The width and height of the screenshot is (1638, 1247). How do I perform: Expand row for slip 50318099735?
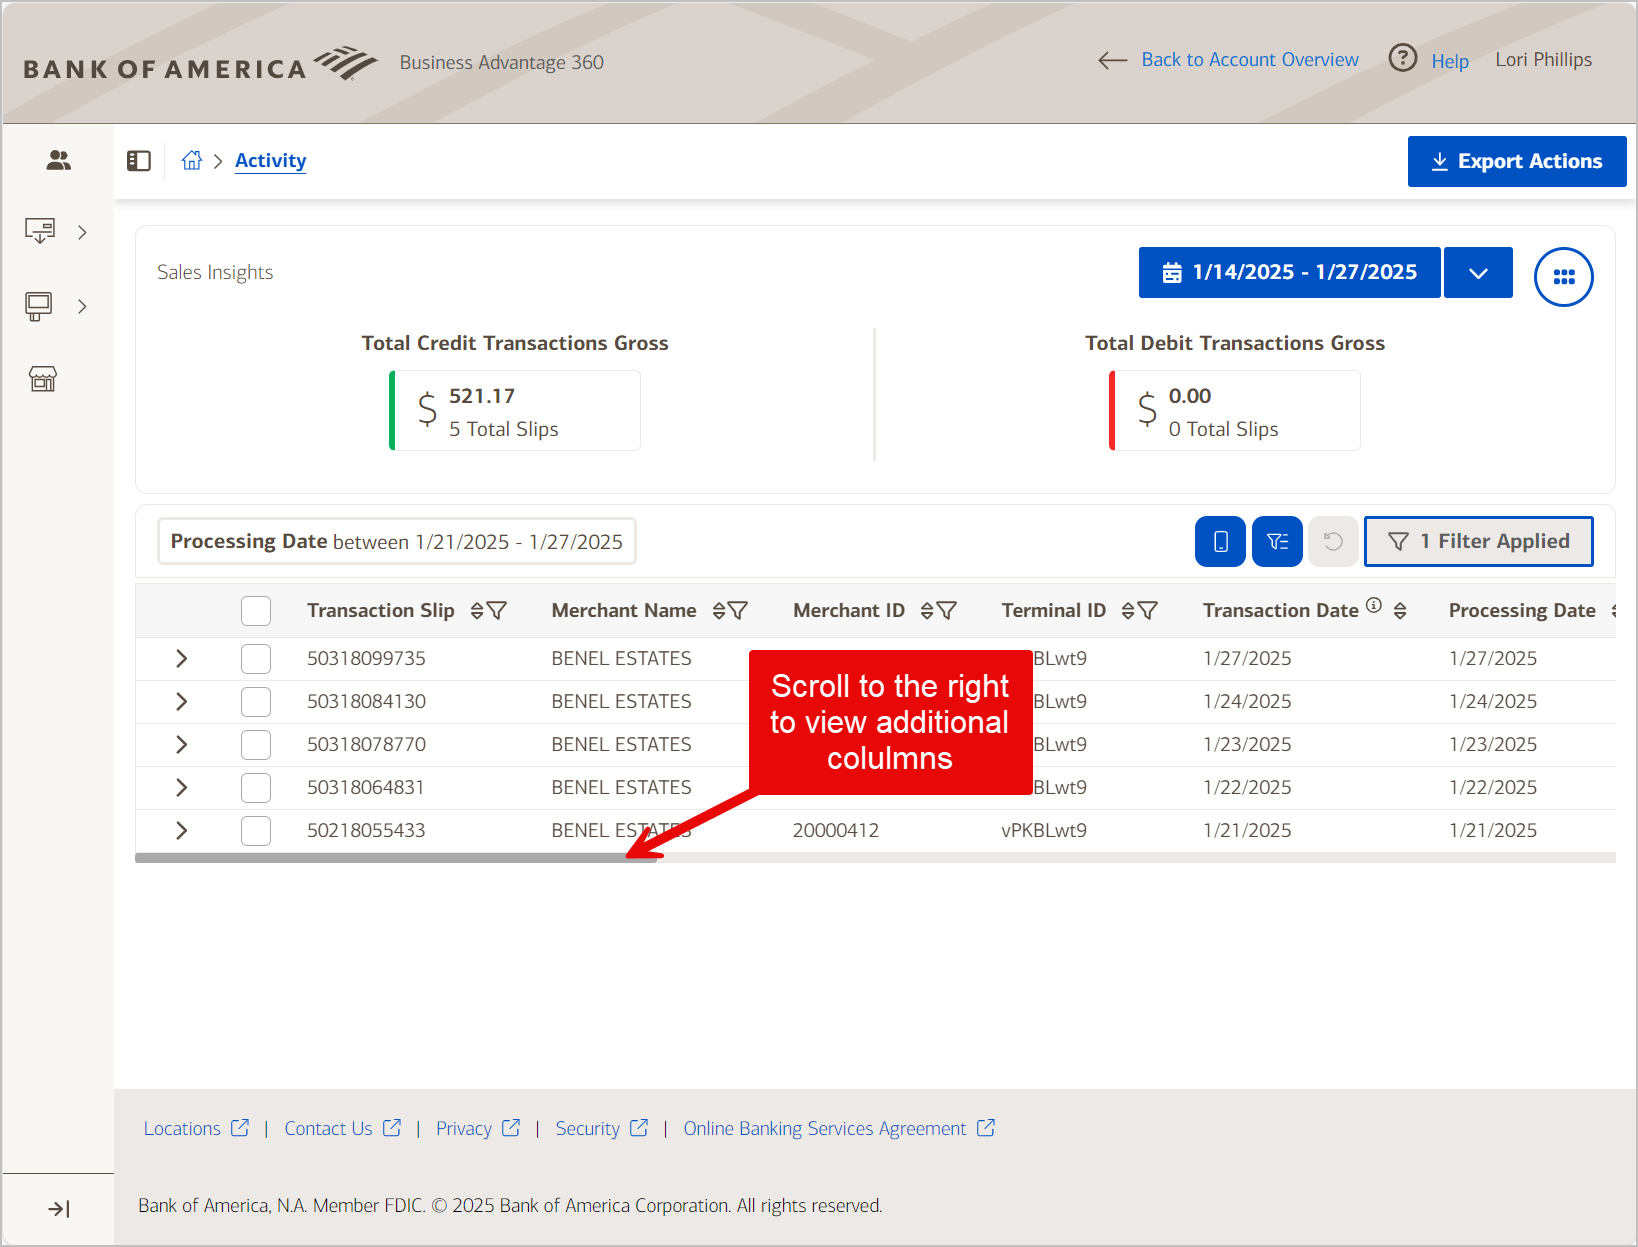click(181, 659)
